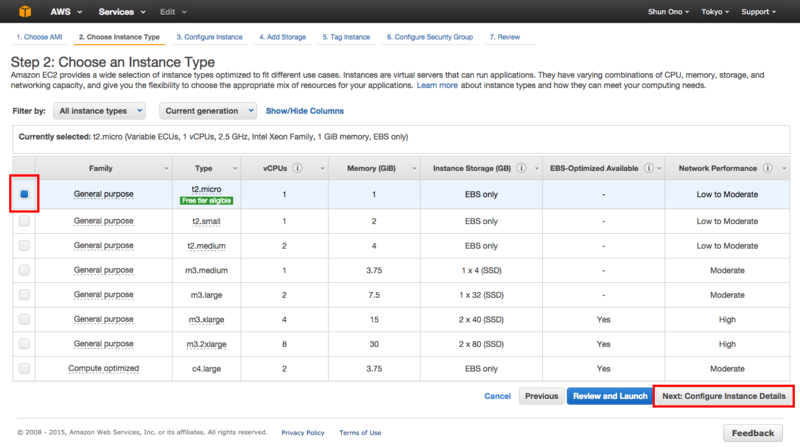Select the t2.small instance checkbox
Viewport: 800px width, 447px height.
click(24, 221)
